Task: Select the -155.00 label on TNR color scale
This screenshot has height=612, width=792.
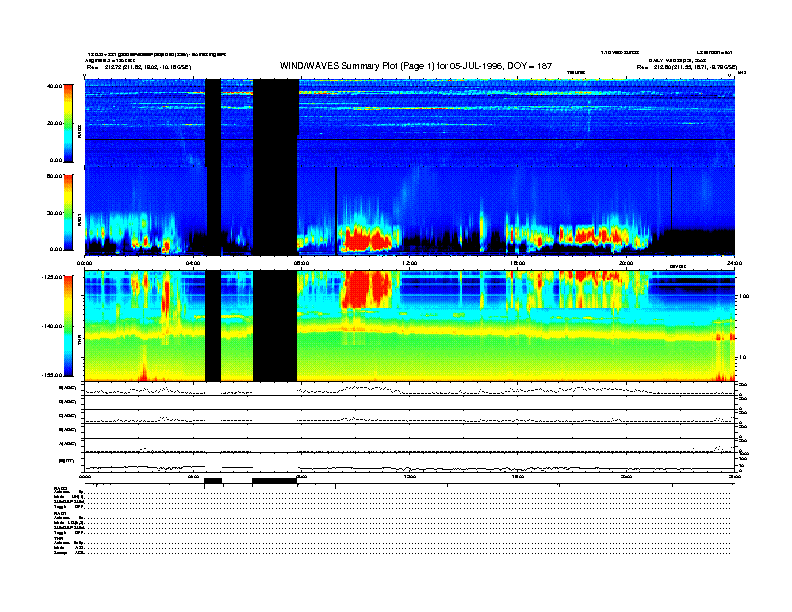Action: tap(53, 375)
